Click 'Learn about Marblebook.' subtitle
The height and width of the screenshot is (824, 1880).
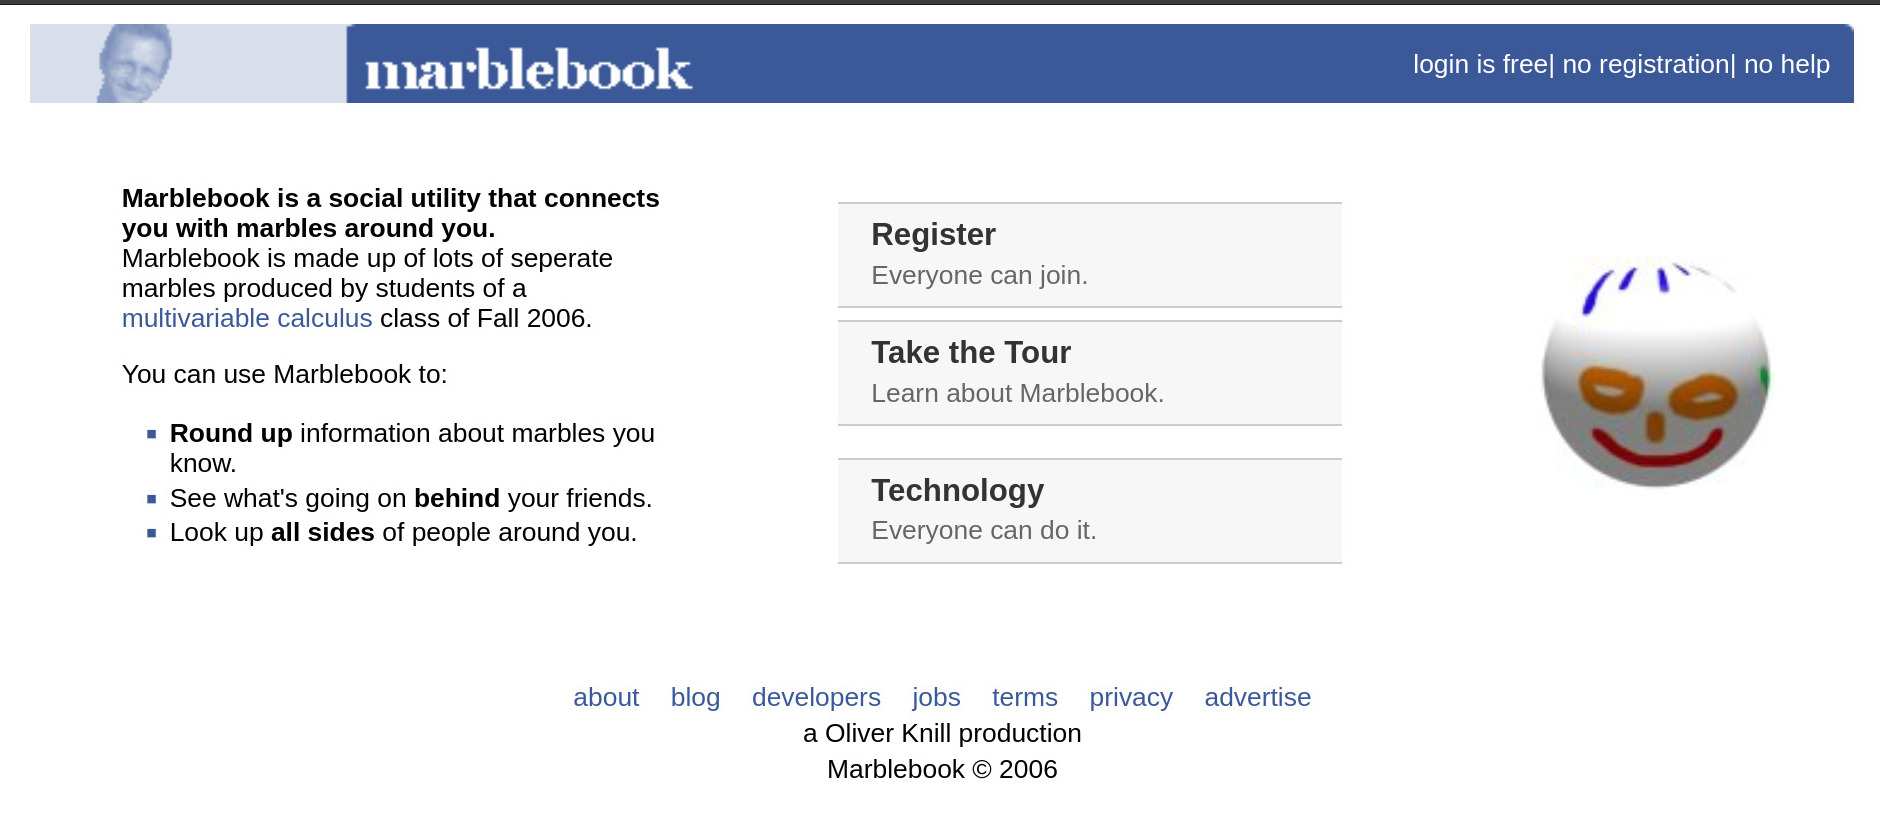pyautogui.click(x=1017, y=394)
